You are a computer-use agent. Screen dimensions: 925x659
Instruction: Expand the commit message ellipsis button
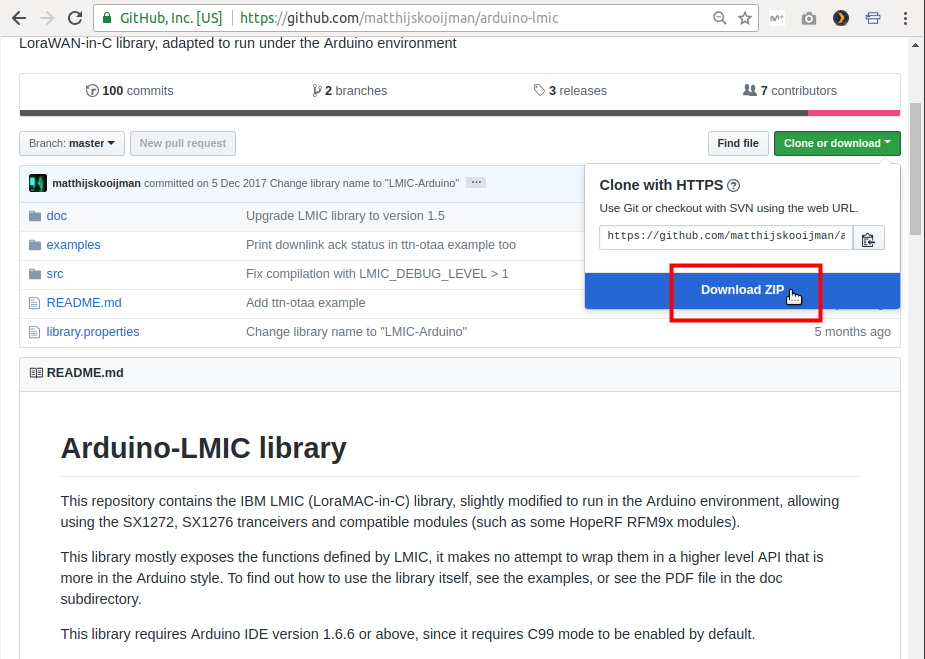click(476, 182)
